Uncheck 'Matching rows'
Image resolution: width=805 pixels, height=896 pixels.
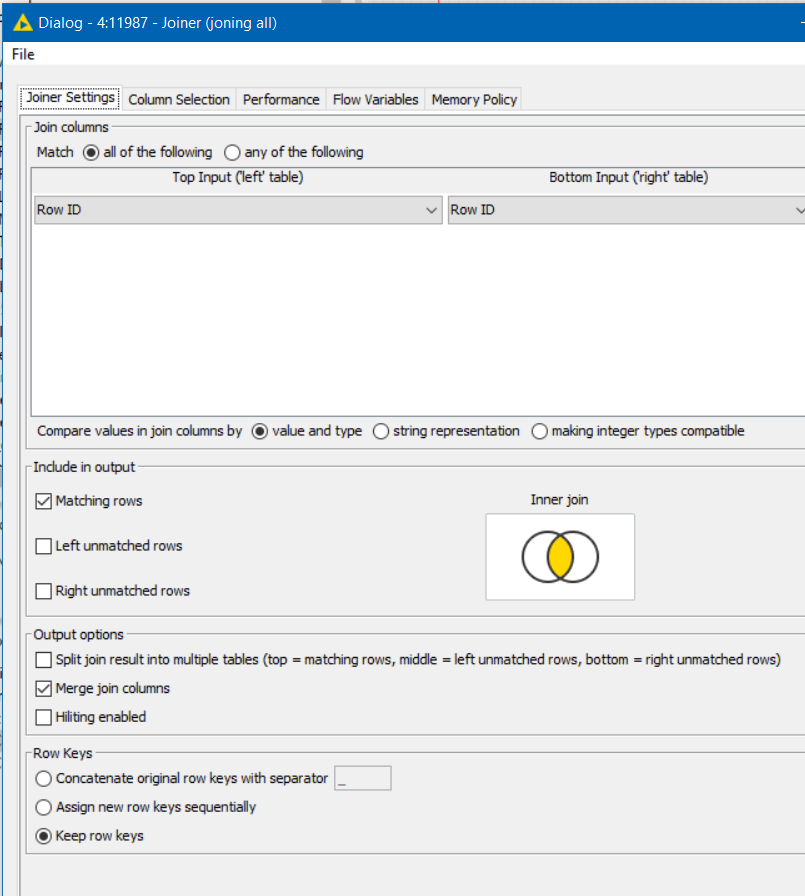(44, 501)
